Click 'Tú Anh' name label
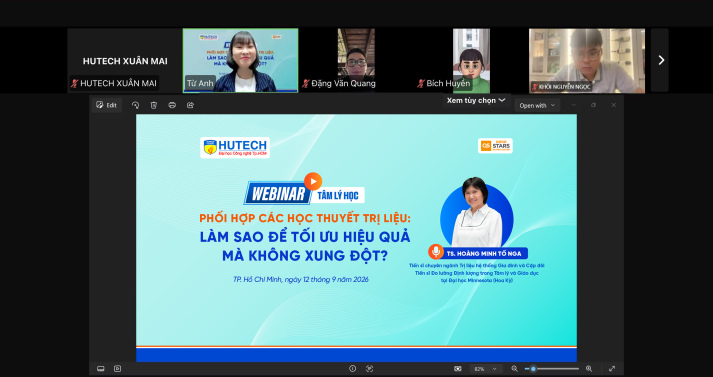 coord(200,84)
